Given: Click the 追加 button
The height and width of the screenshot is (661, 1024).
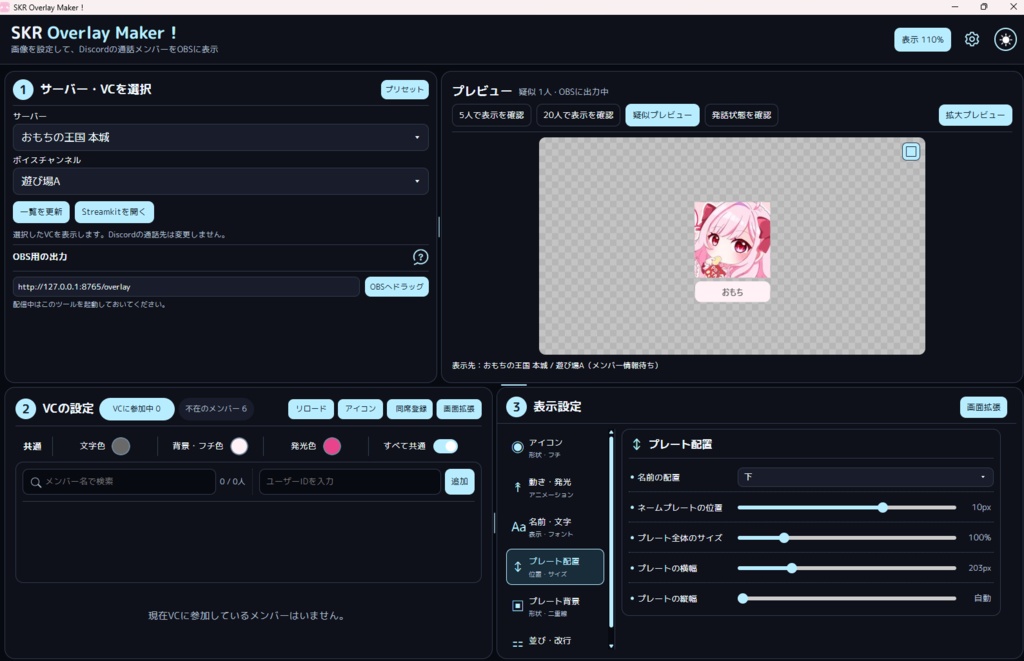Looking at the screenshot, I should pos(459,481).
